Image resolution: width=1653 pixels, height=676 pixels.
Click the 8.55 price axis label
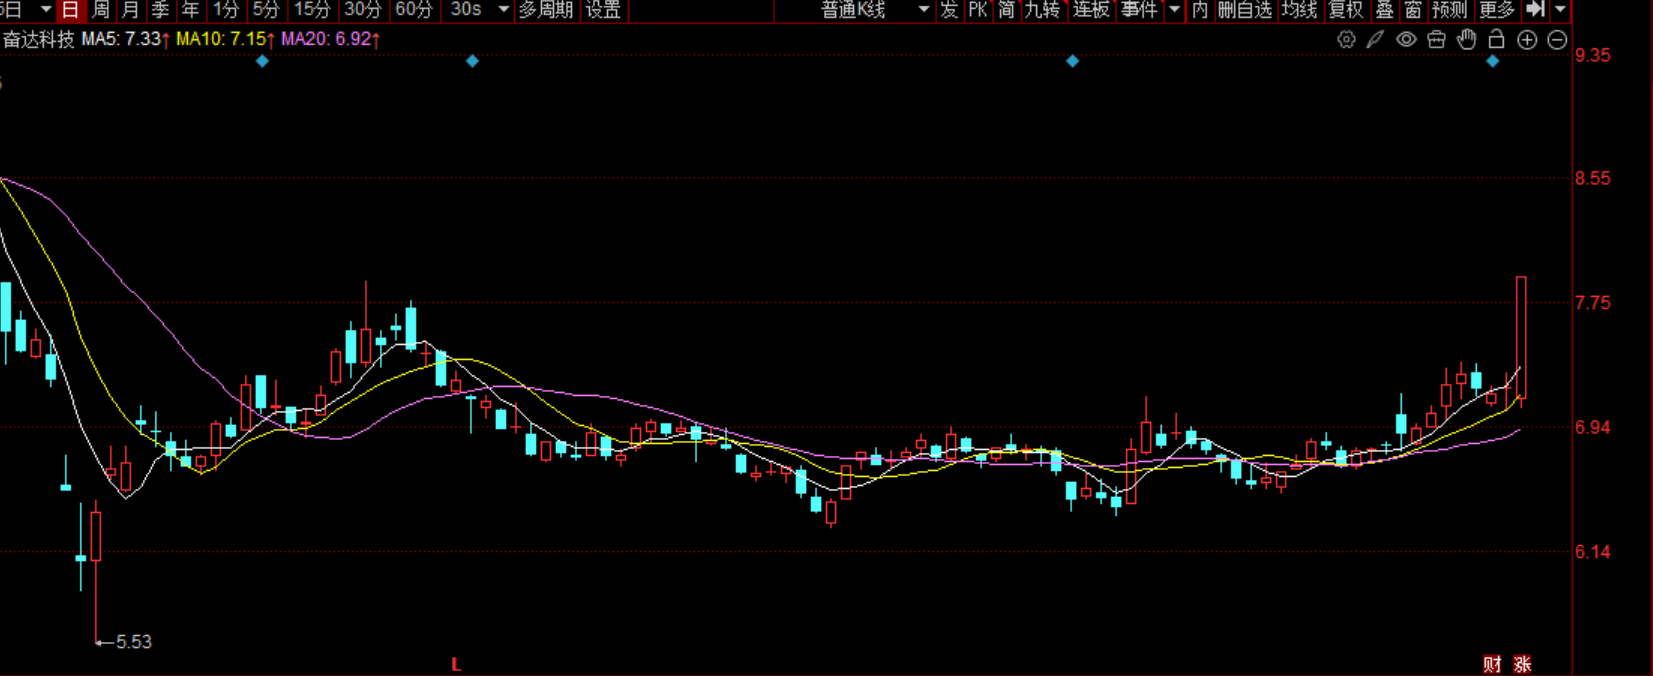1593,179
